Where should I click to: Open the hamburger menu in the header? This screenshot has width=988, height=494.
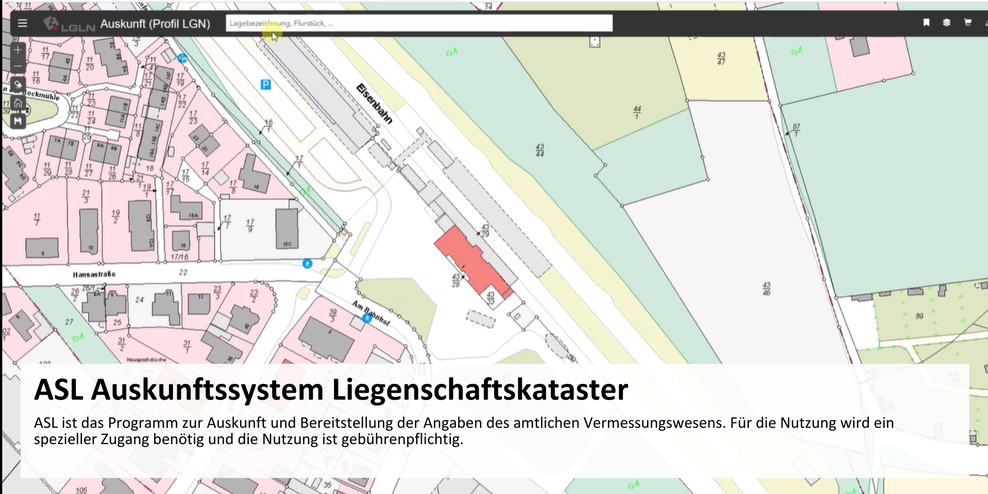coord(23,24)
